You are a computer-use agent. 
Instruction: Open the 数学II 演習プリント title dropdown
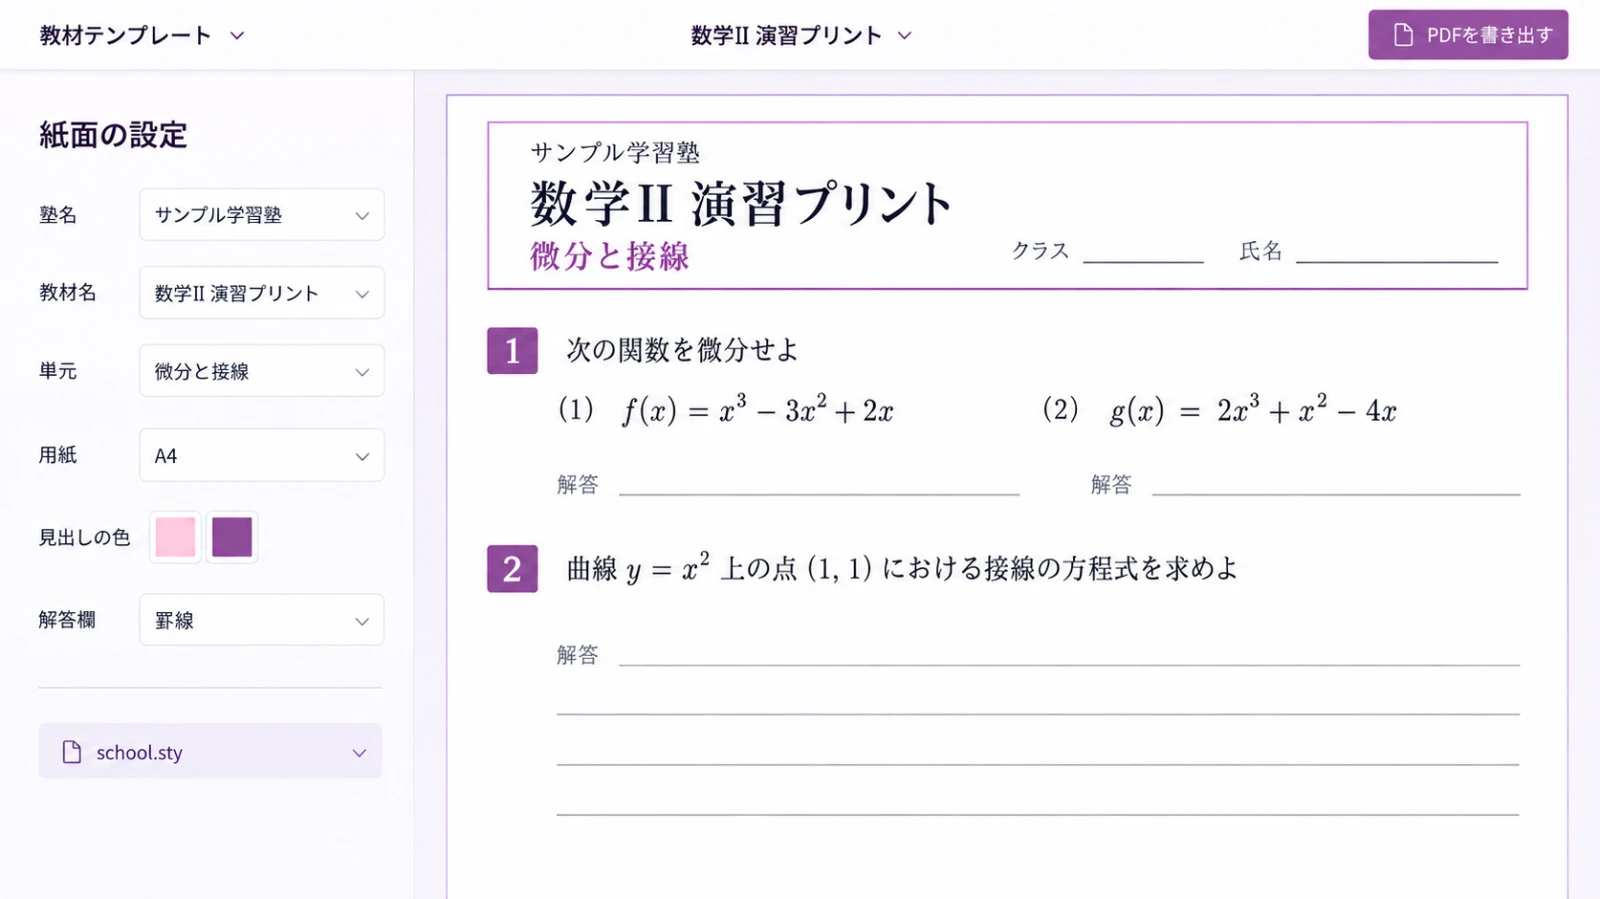(x=801, y=35)
